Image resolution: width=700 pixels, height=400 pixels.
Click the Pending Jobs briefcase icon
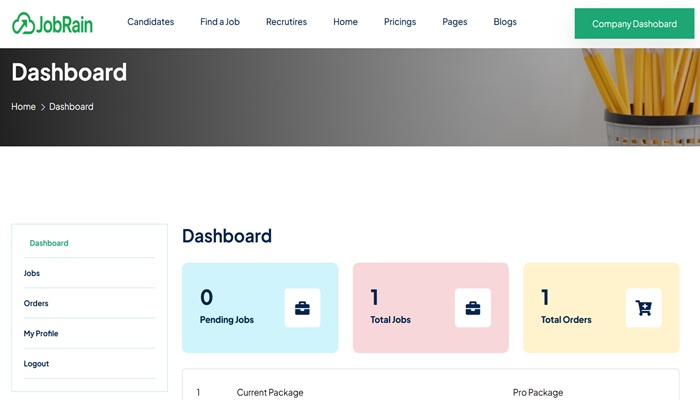click(x=302, y=308)
